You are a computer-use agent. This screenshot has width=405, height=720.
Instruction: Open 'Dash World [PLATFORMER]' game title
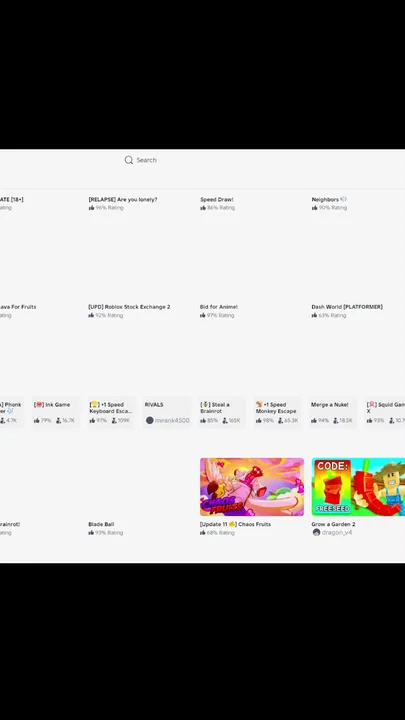click(x=347, y=307)
